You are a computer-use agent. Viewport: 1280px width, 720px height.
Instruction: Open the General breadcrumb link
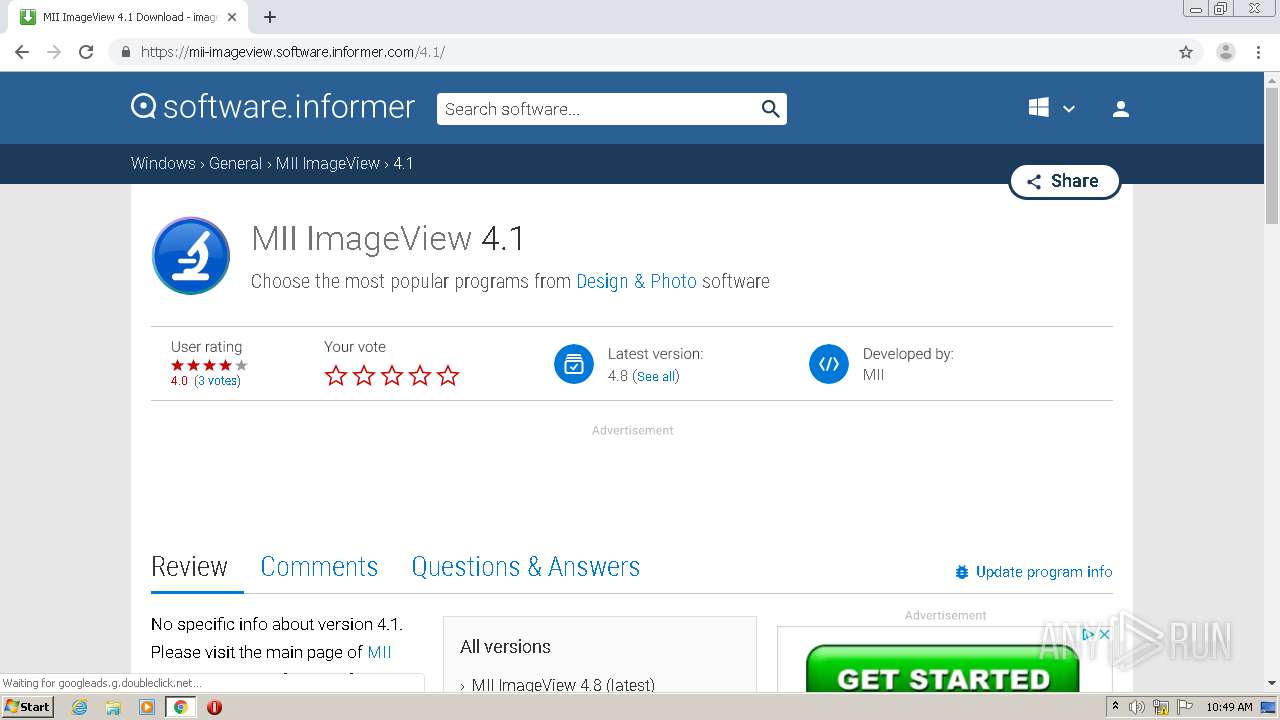click(235, 163)
